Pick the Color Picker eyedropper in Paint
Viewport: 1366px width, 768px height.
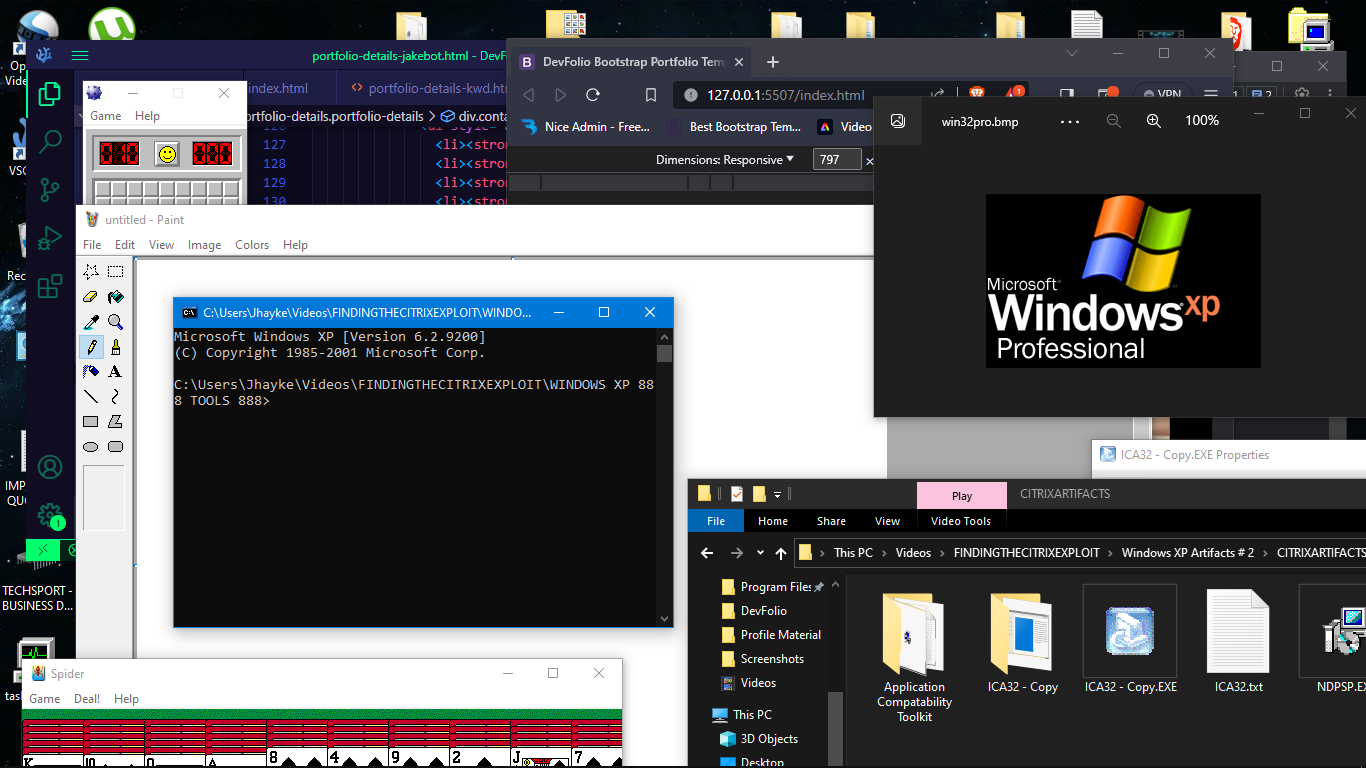point(91,322)
